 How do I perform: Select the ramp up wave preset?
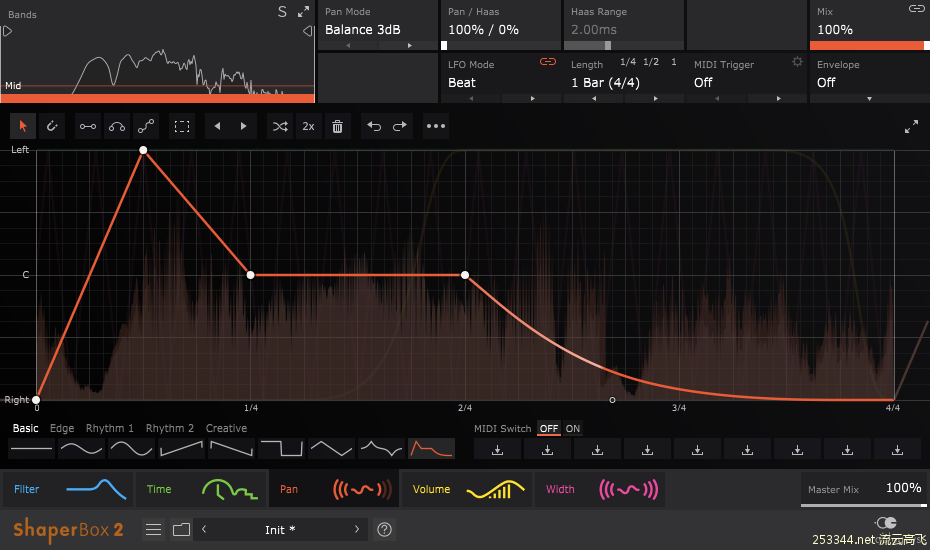pyautogui.click(x=181, y=449)
